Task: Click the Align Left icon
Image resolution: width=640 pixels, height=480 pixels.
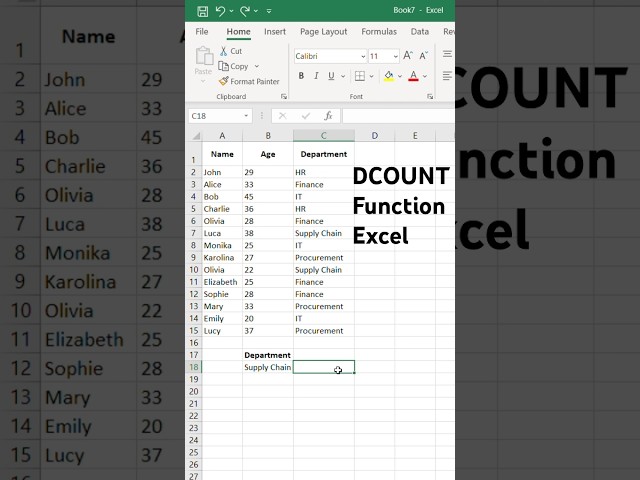Action: point(447,76)
